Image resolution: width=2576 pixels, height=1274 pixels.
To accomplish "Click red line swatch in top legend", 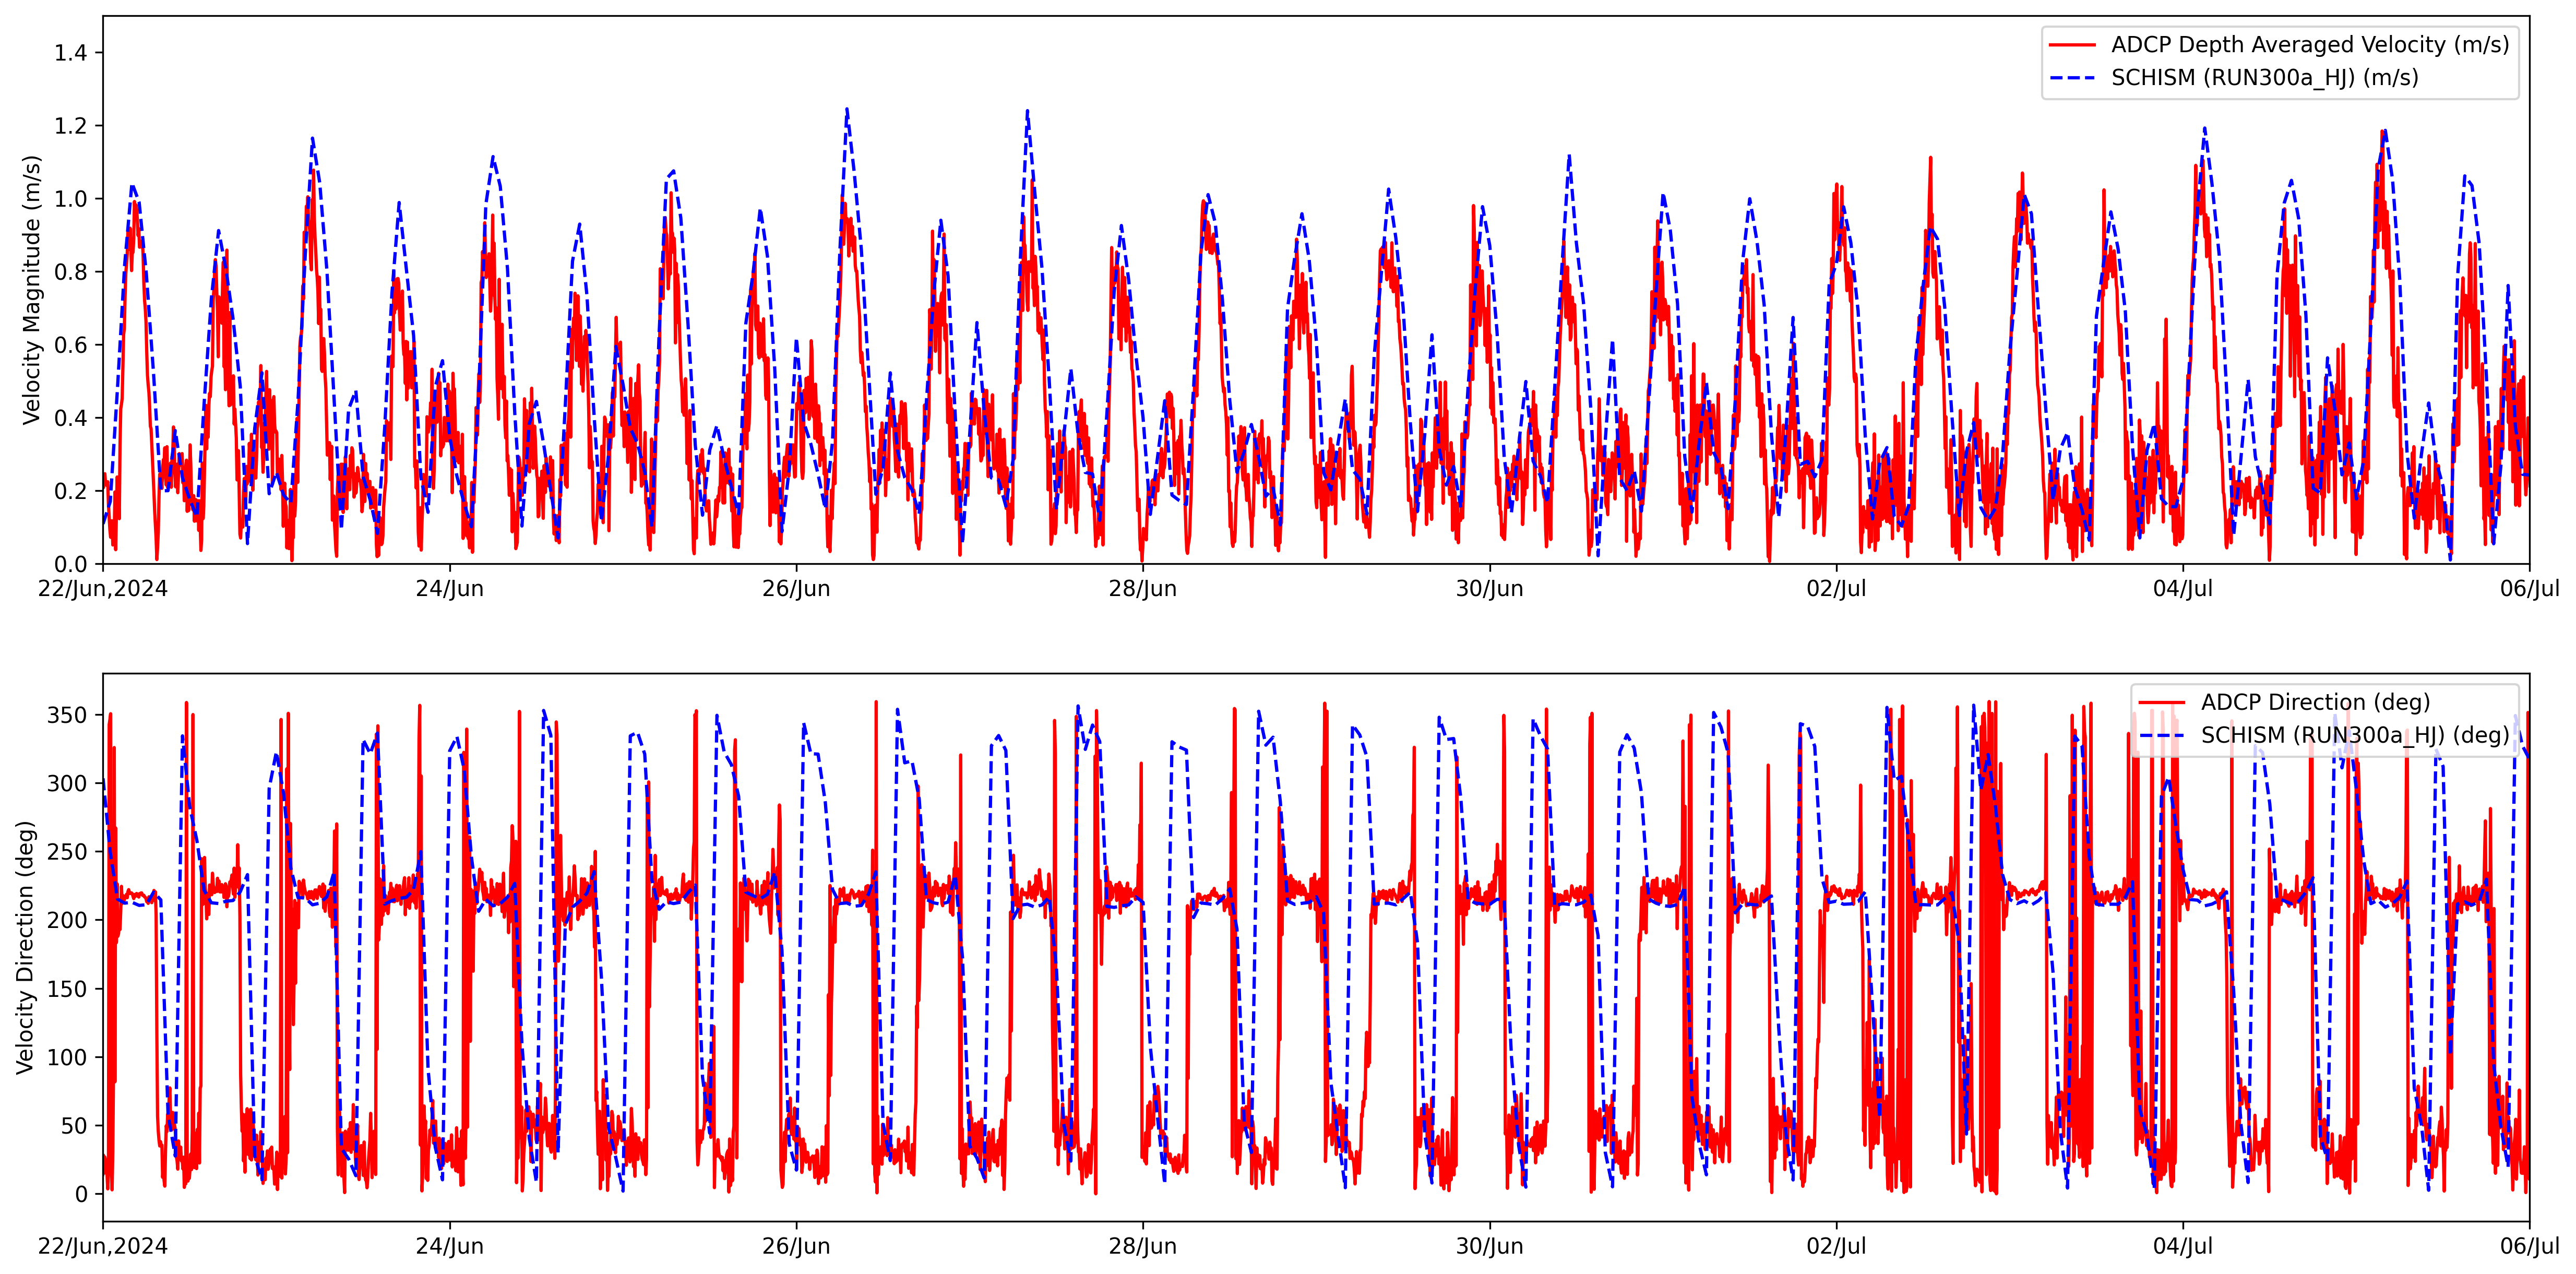I will pos(2072,45).
